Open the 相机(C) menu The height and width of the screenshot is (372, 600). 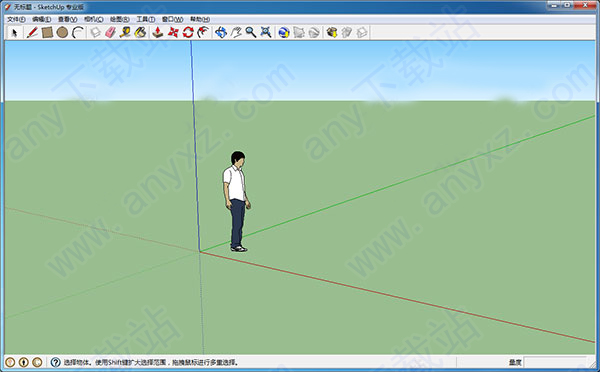(x=94, y=19)
